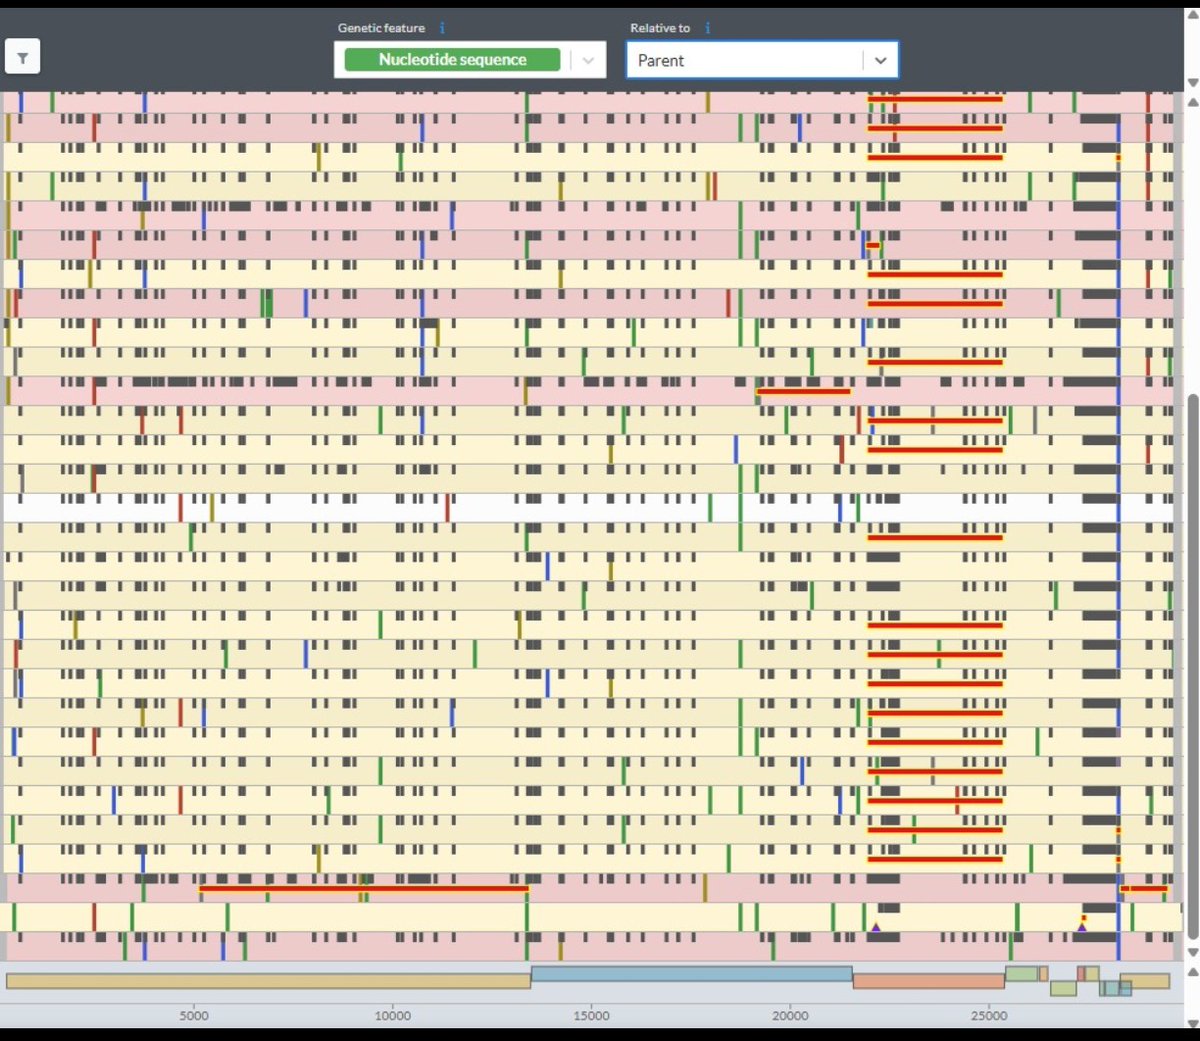
Task: Click the sequence view scroll-down arrow
Action: tap(1192, 950)
